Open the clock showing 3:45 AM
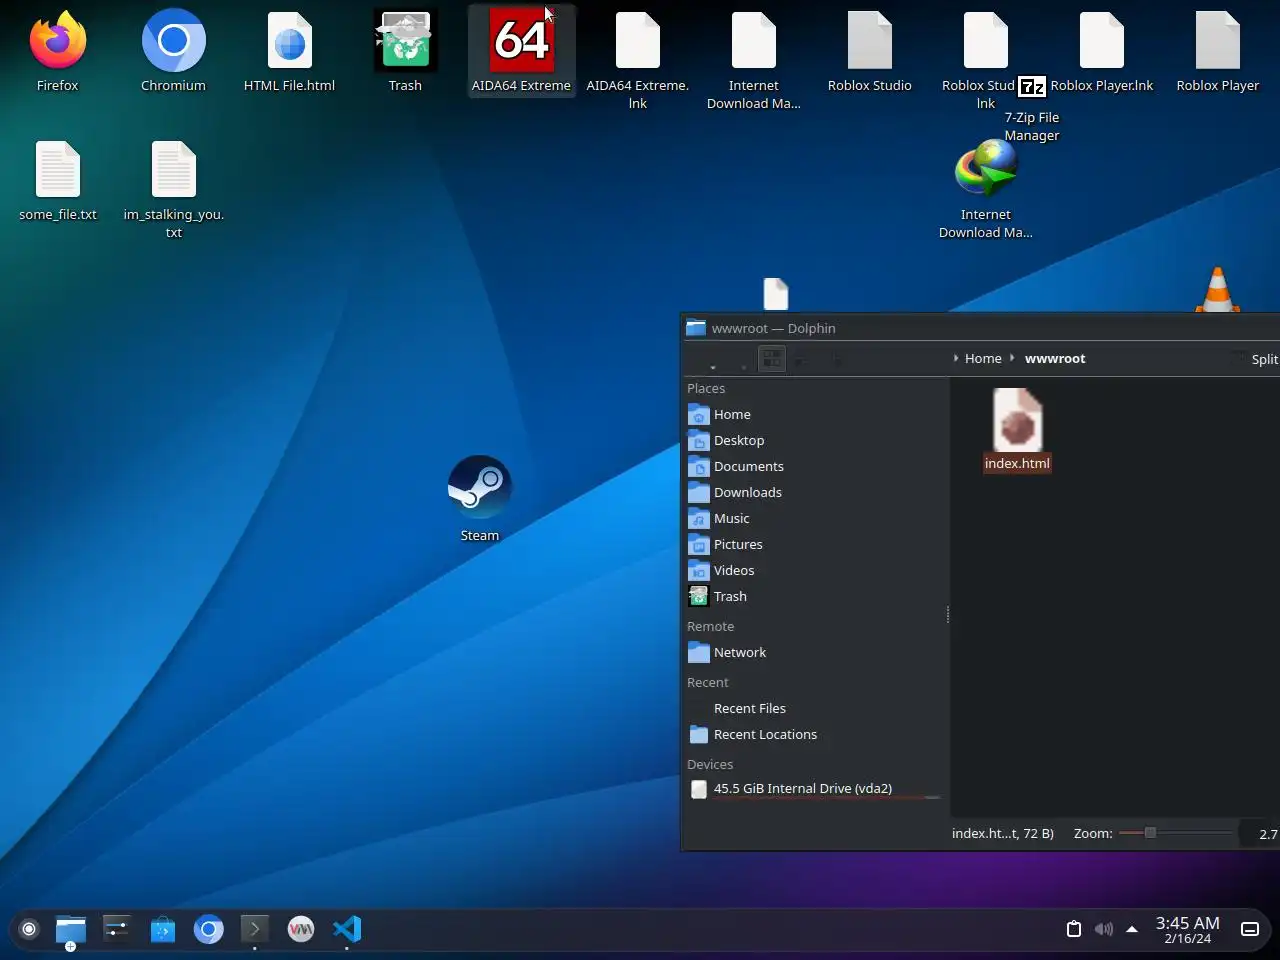This screenshot has width=1280, height=960. [1187, 929]
